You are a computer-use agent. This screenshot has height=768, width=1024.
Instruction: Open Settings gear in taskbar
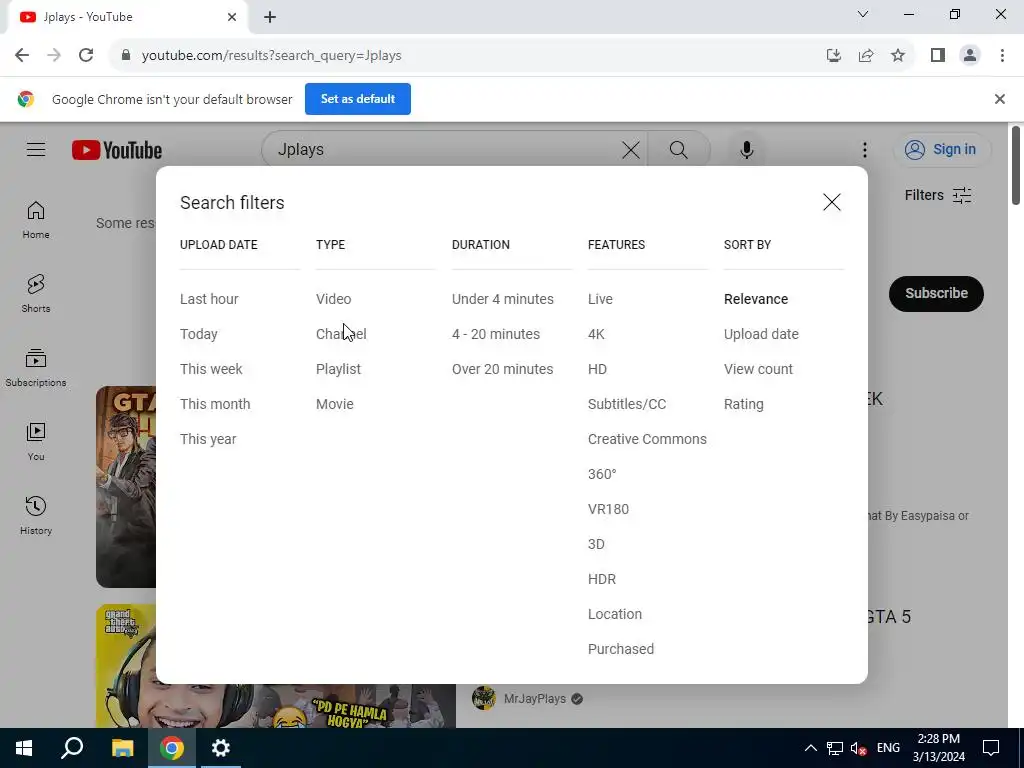pos(221,748)
